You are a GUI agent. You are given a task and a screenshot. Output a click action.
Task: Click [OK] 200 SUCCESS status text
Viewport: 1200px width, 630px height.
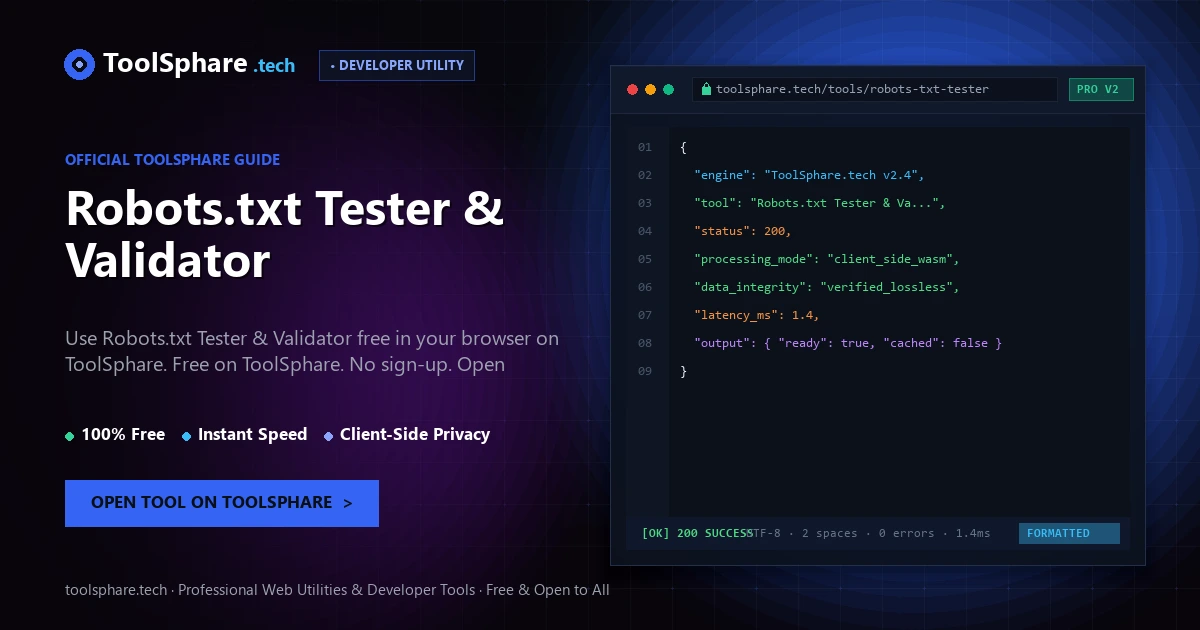[696, 533]
